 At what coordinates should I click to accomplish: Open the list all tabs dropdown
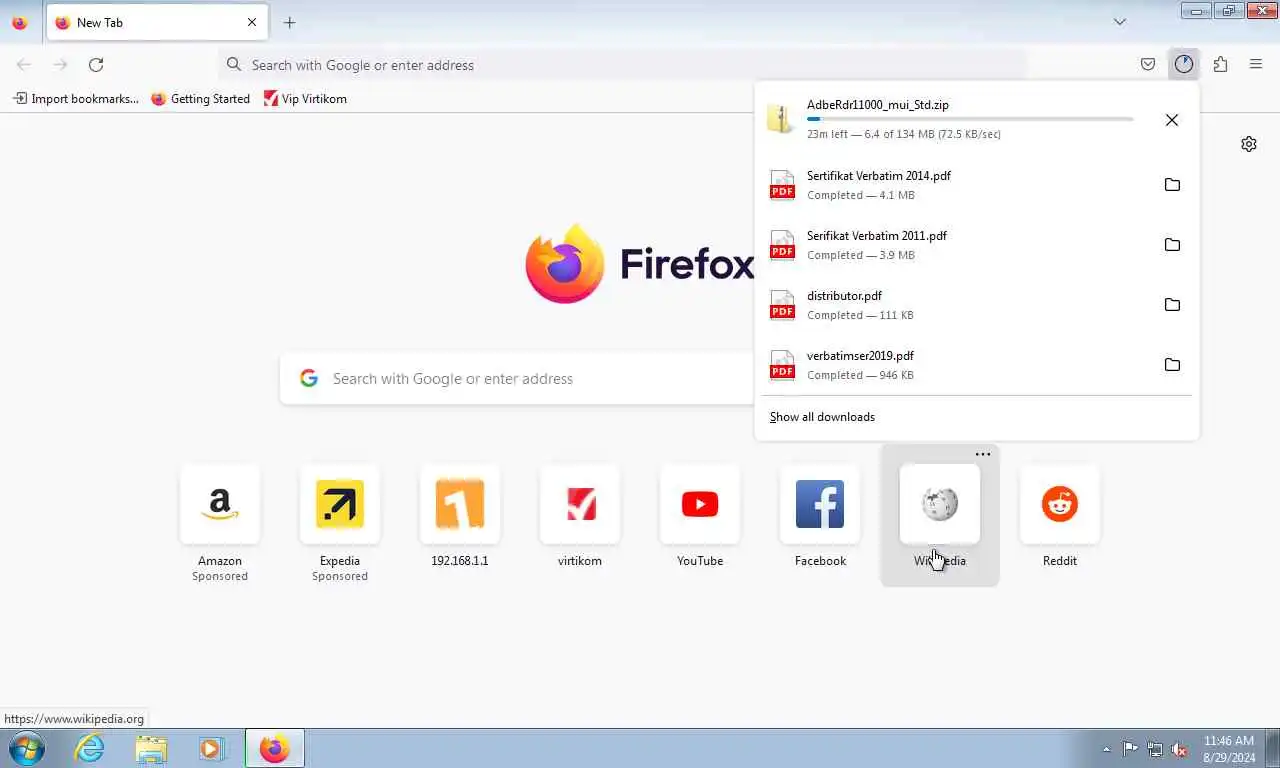(x=1120, y=22)
